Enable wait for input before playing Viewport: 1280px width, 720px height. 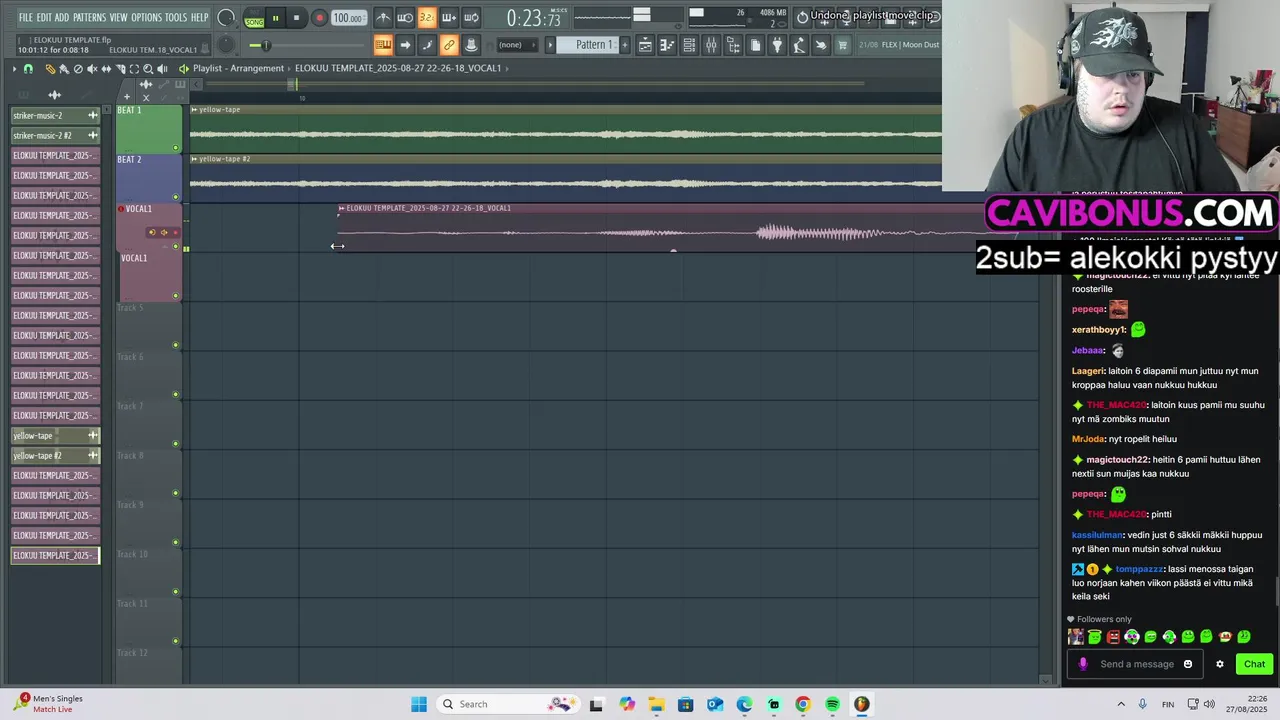click(x=405, y=18)
